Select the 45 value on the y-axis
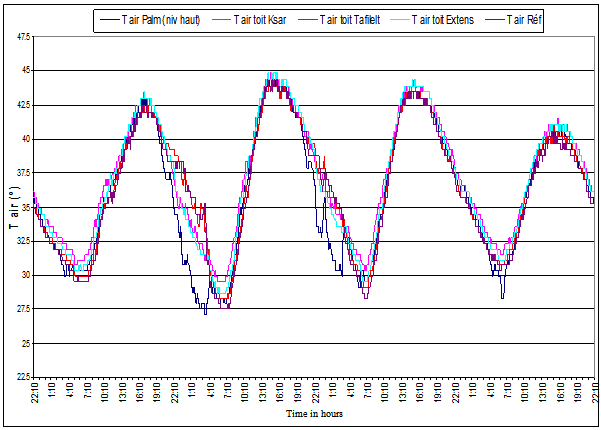The width and height of the screenshot is (601, 430). (x=26, y=71)
